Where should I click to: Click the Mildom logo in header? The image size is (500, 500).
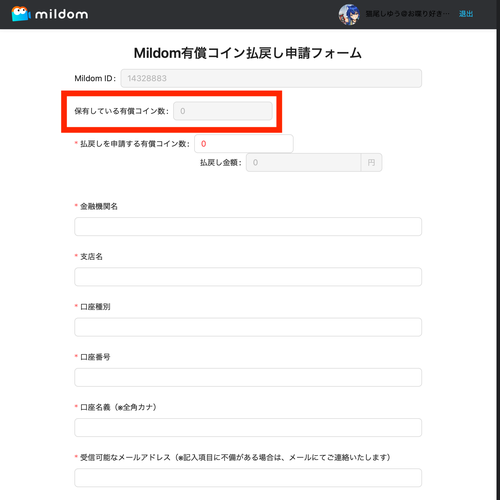50,14
